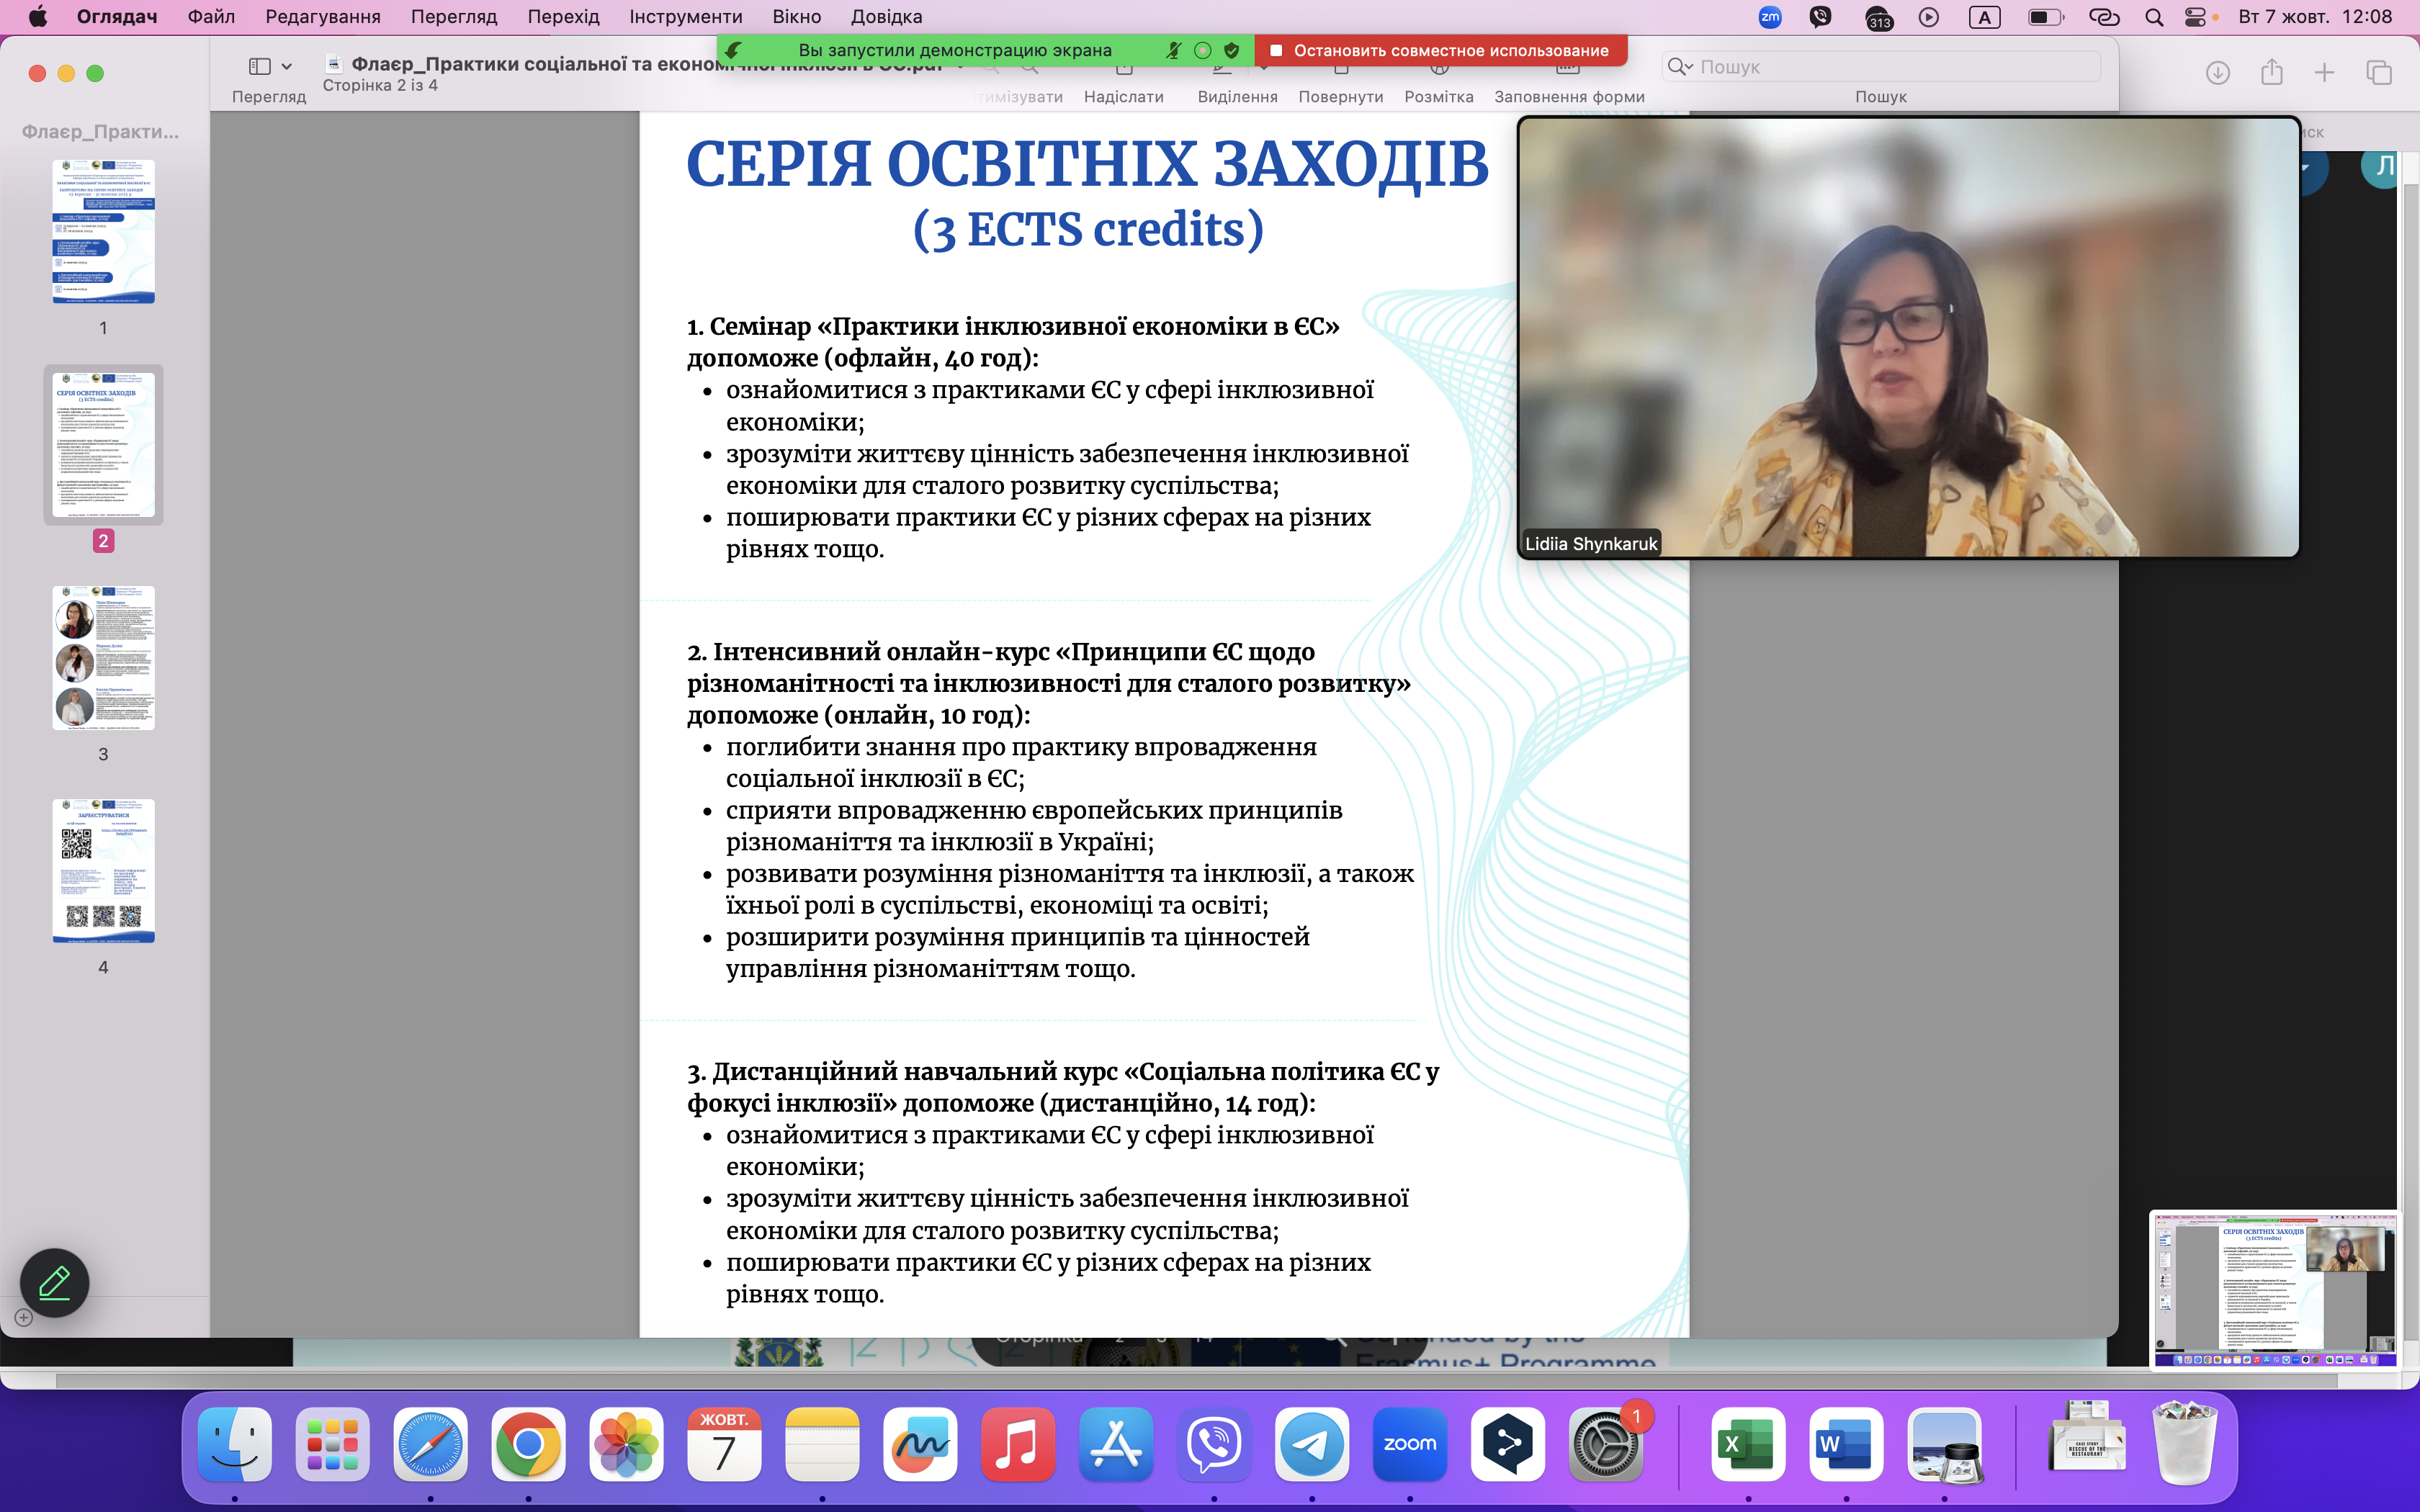This screenshot has width=2420, height=1512.
Task: Select page 1 thumbnail in the sidebar
Action: point(103,232)
